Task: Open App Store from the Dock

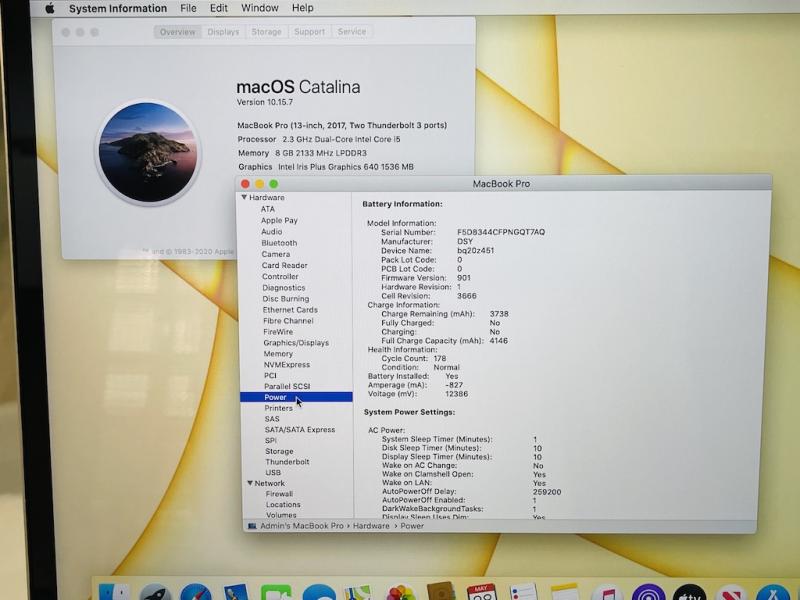Action: 773,592
